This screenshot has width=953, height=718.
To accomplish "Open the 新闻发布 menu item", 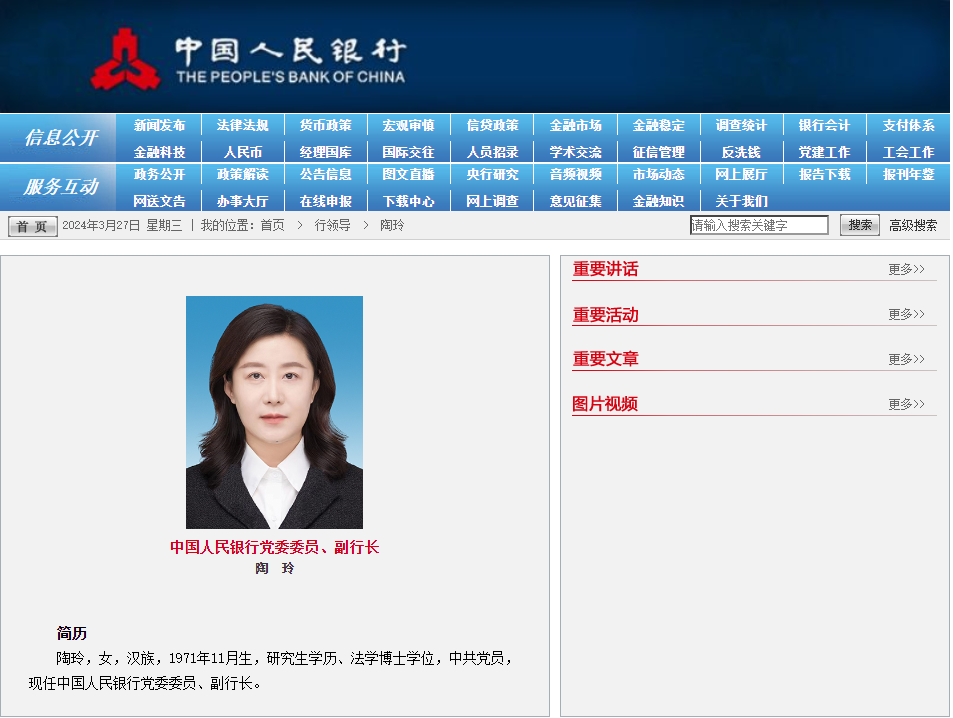I will [159, 125].
